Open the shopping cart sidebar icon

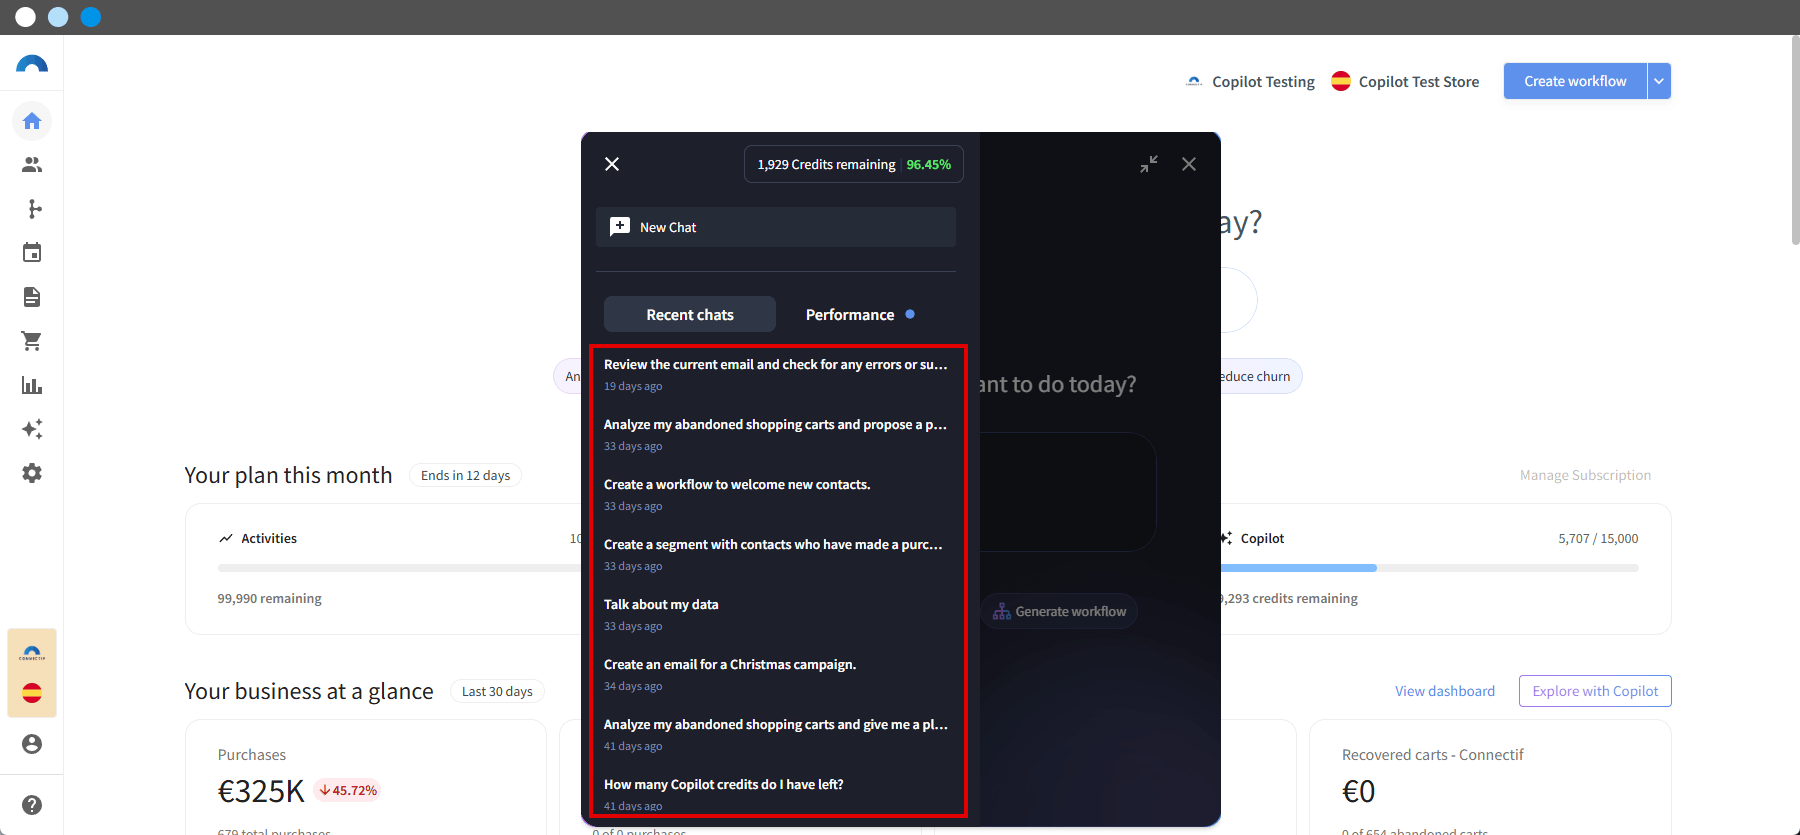(x=32, y=341)
